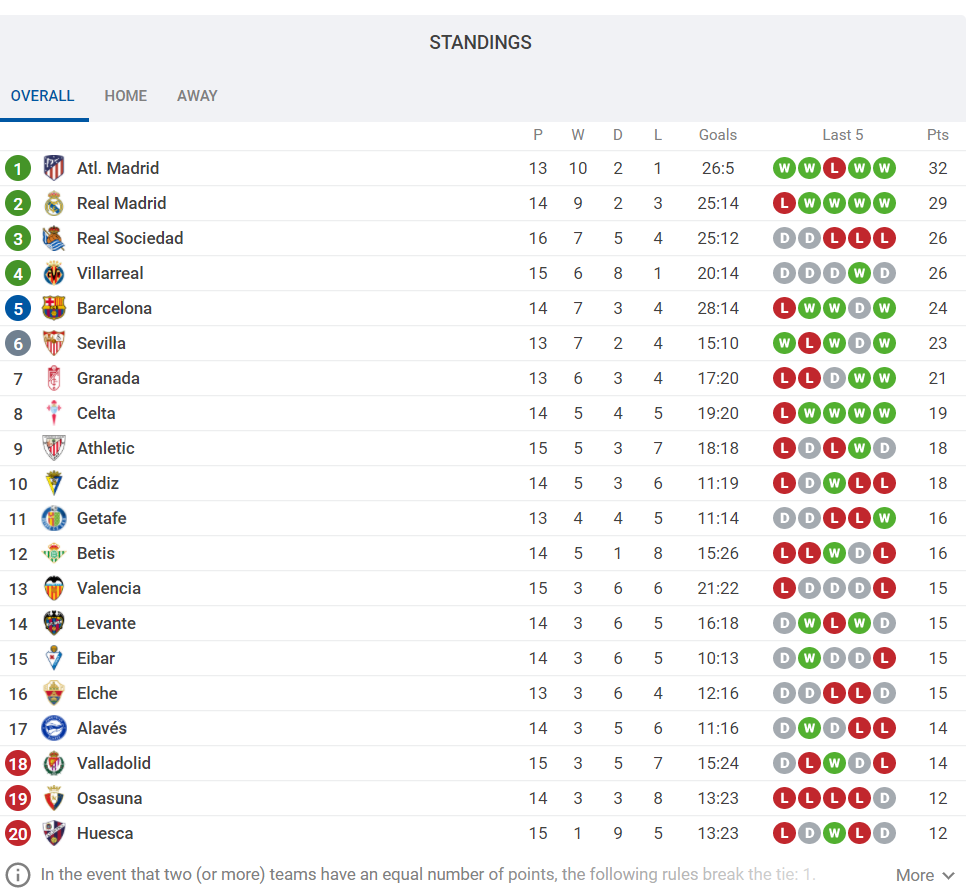Open the Real Sociedad team link
Screen dimensions: 974x888
tap(130, 238)
